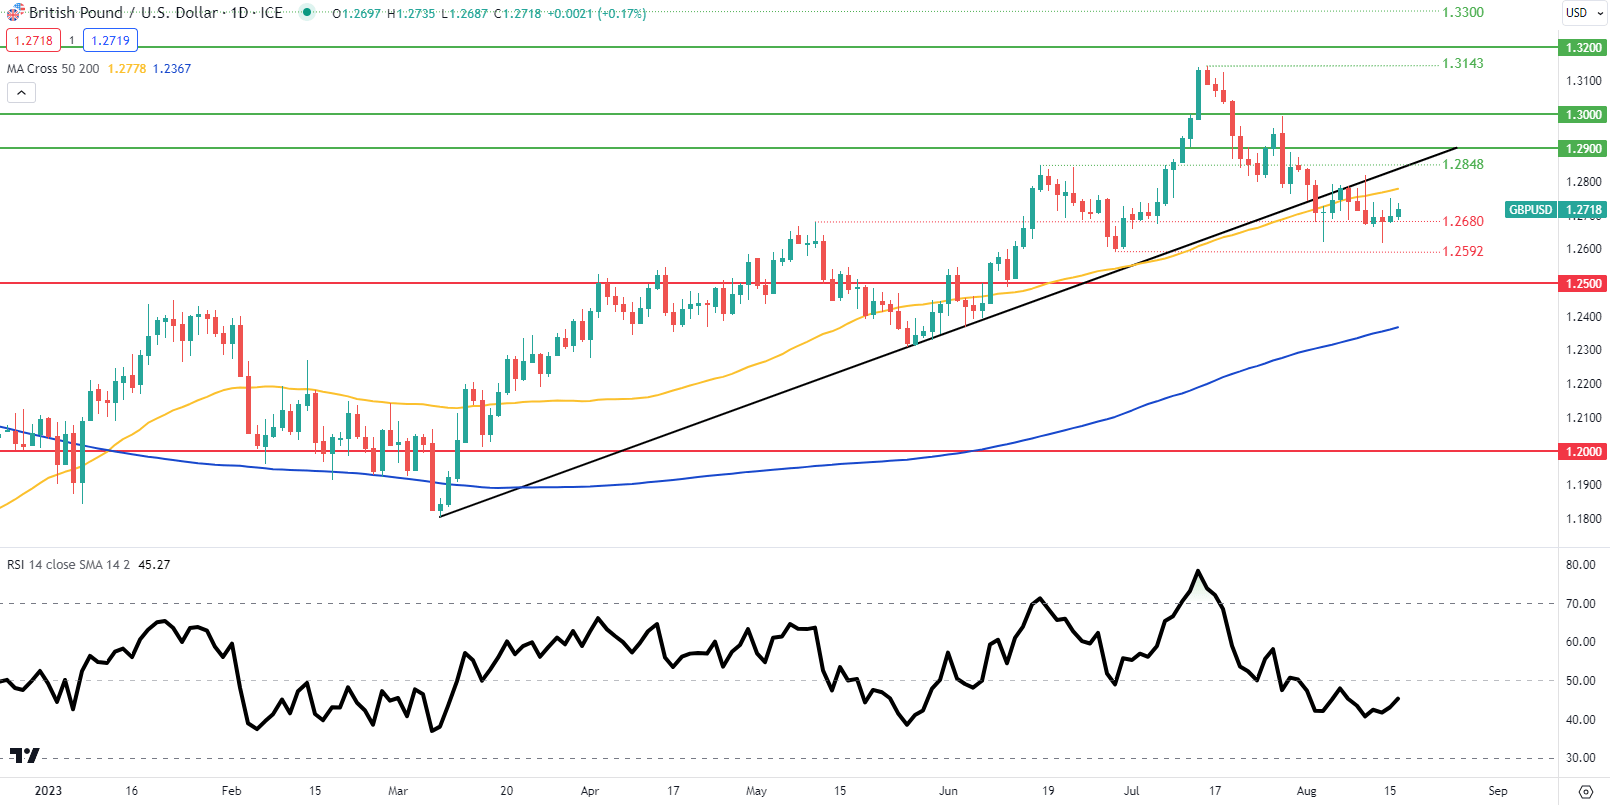Click the Apr label on time axis
1610x805 pixels.
tap(590, 791)
